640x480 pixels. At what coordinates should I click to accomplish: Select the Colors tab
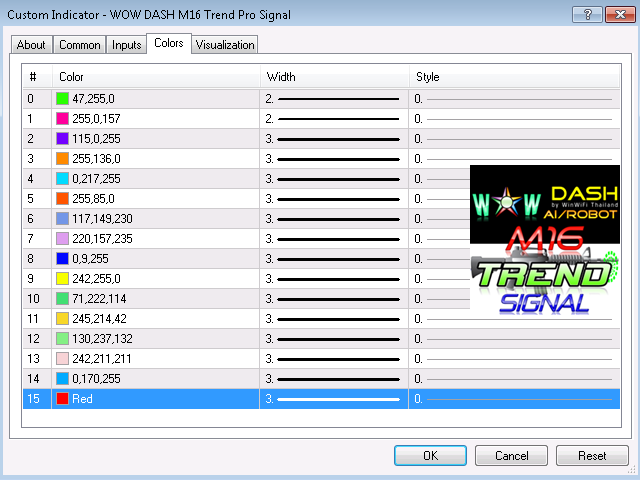(x=169, y=43)
